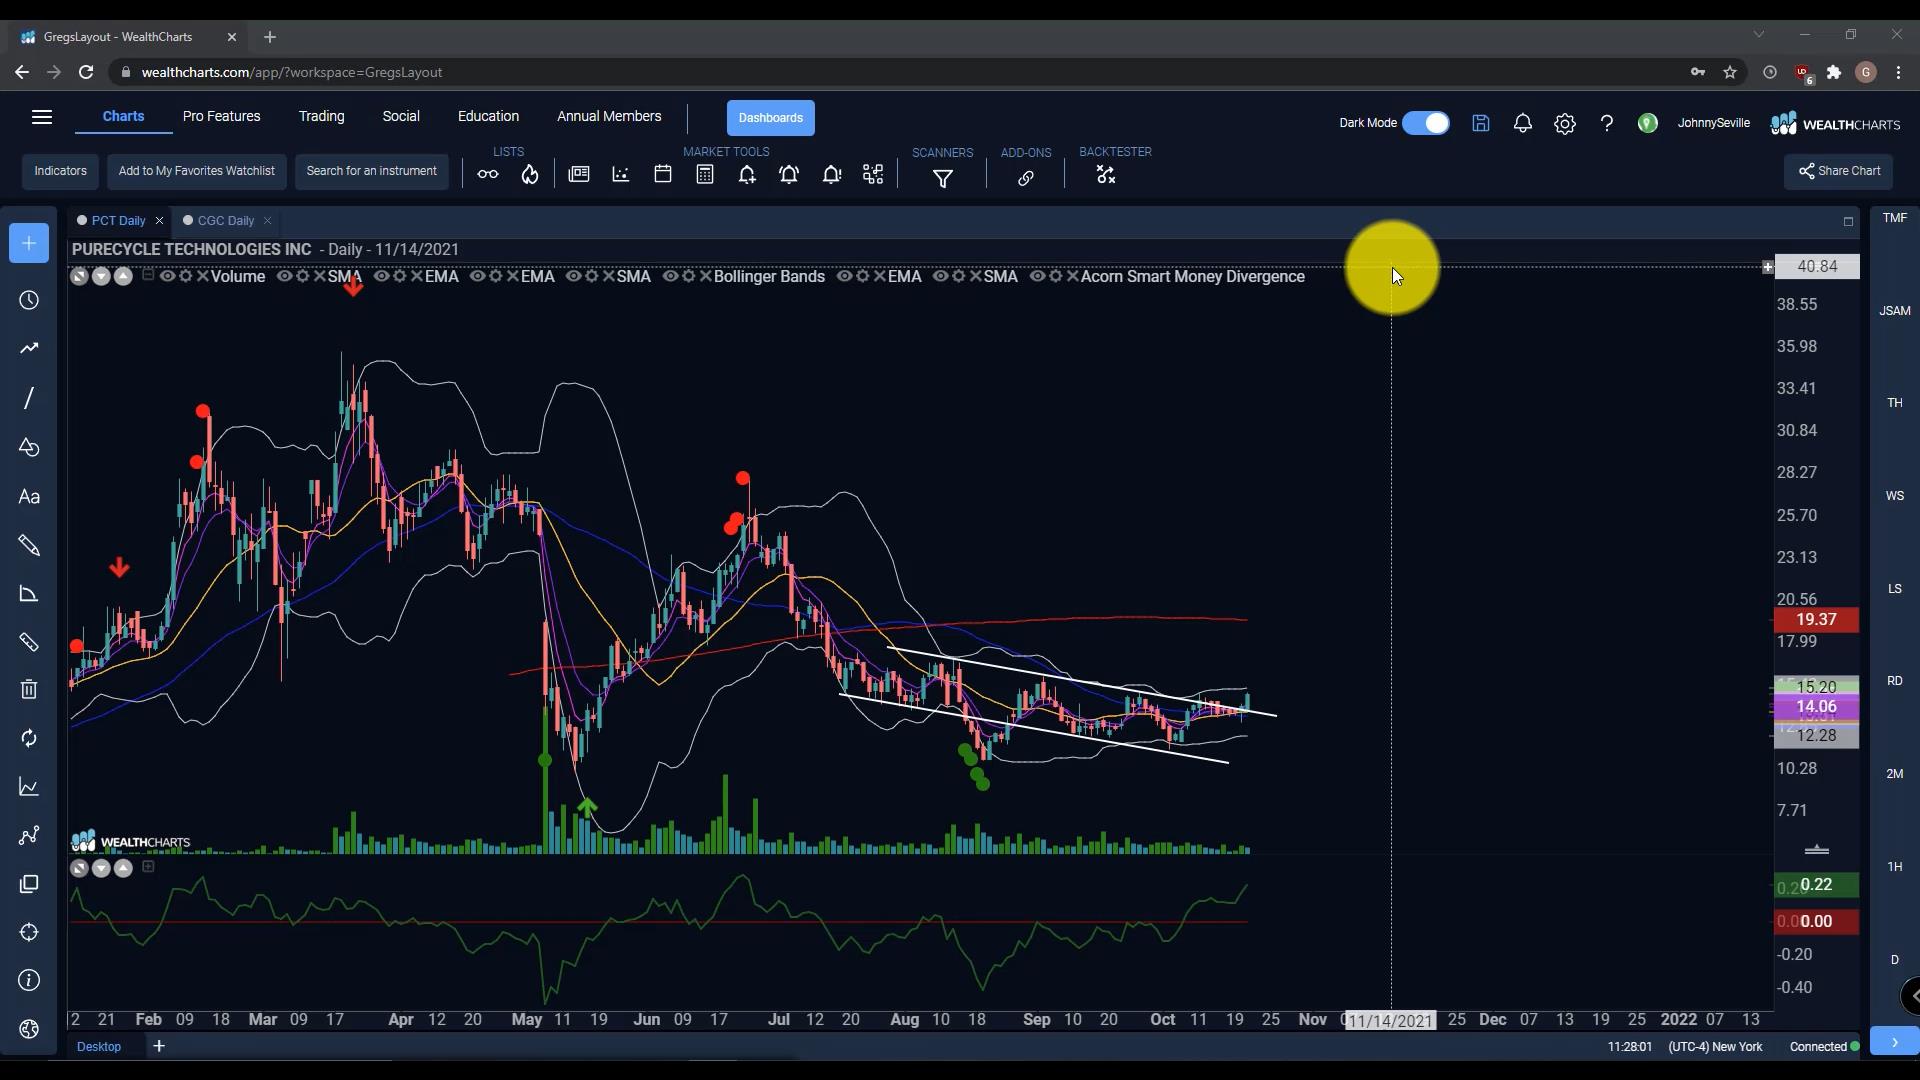Click the Search for an instrument button

click(371, 171)
